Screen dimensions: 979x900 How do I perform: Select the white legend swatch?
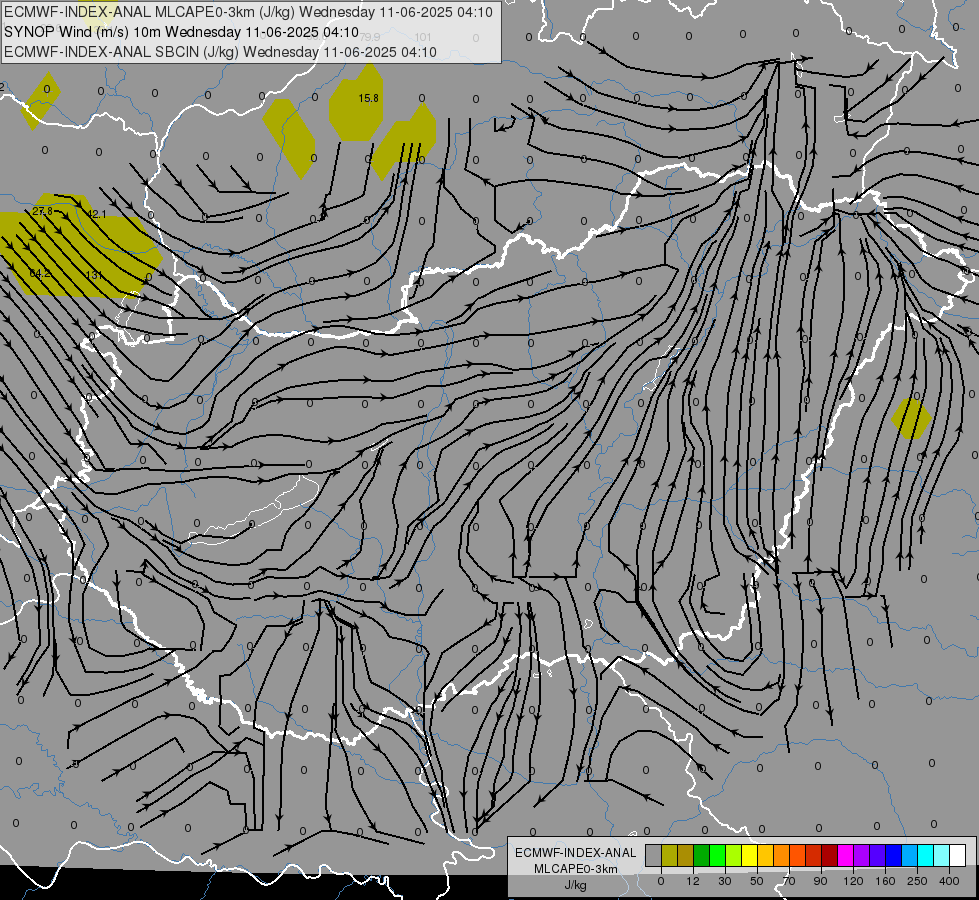coord(958,856)
